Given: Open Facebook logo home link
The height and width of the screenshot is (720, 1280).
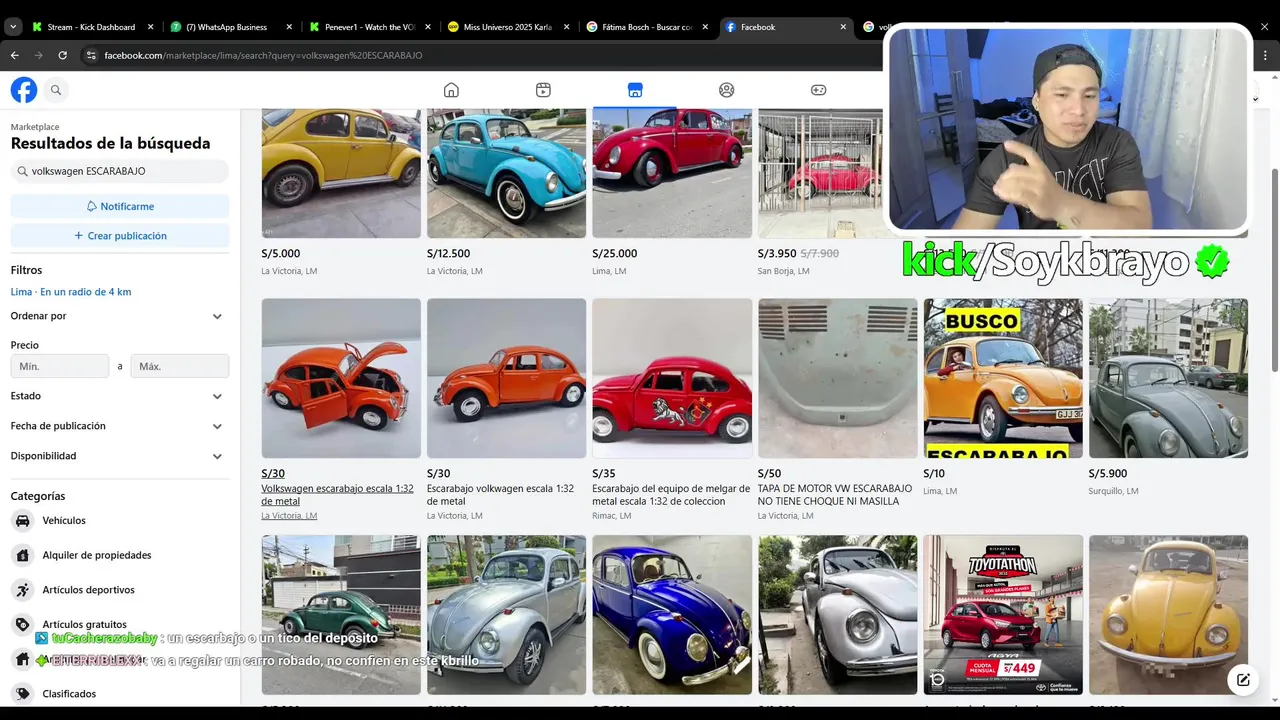Looking at the screenshot, I should [x=24, y=90].
